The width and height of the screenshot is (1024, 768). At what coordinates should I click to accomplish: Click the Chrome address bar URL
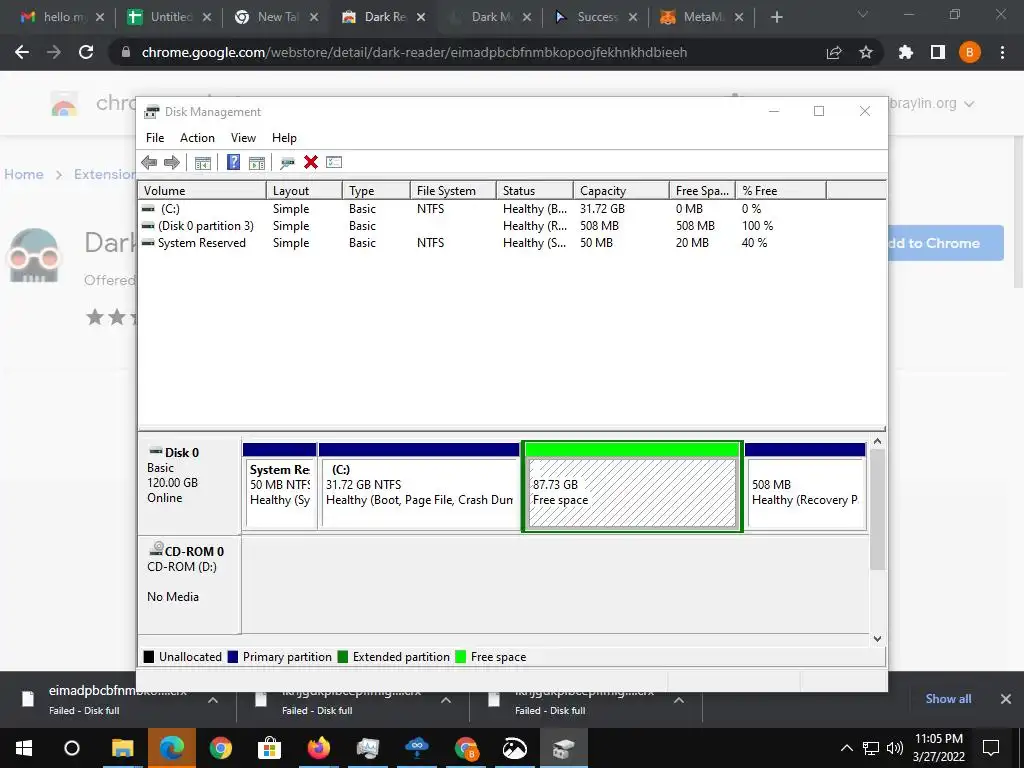tap(414, 52)
